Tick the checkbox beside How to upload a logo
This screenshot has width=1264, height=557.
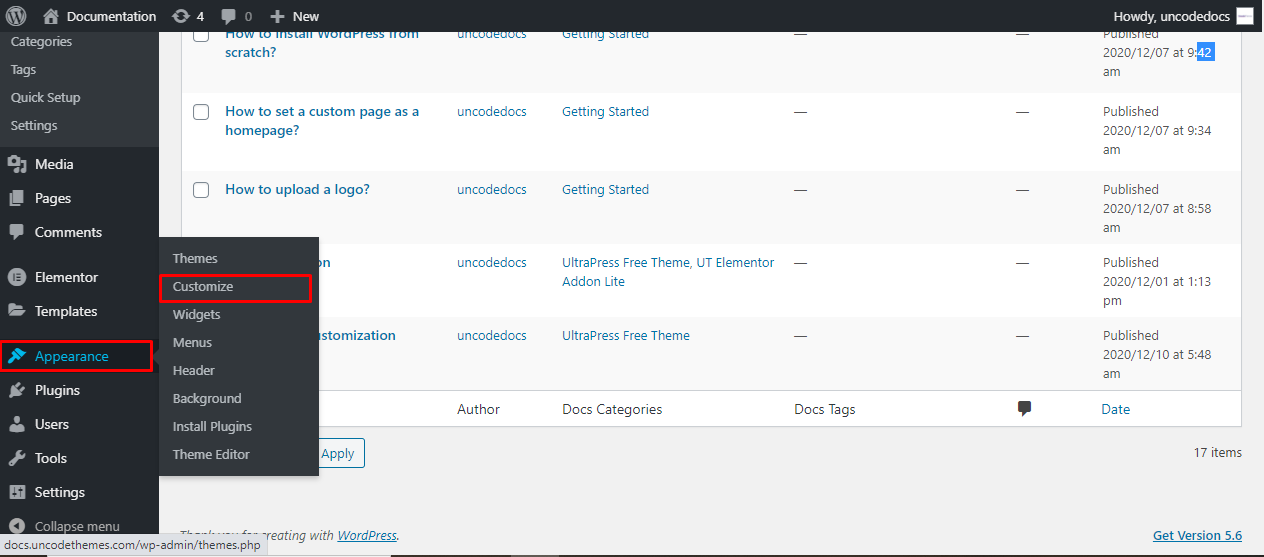tap(201, 190)
